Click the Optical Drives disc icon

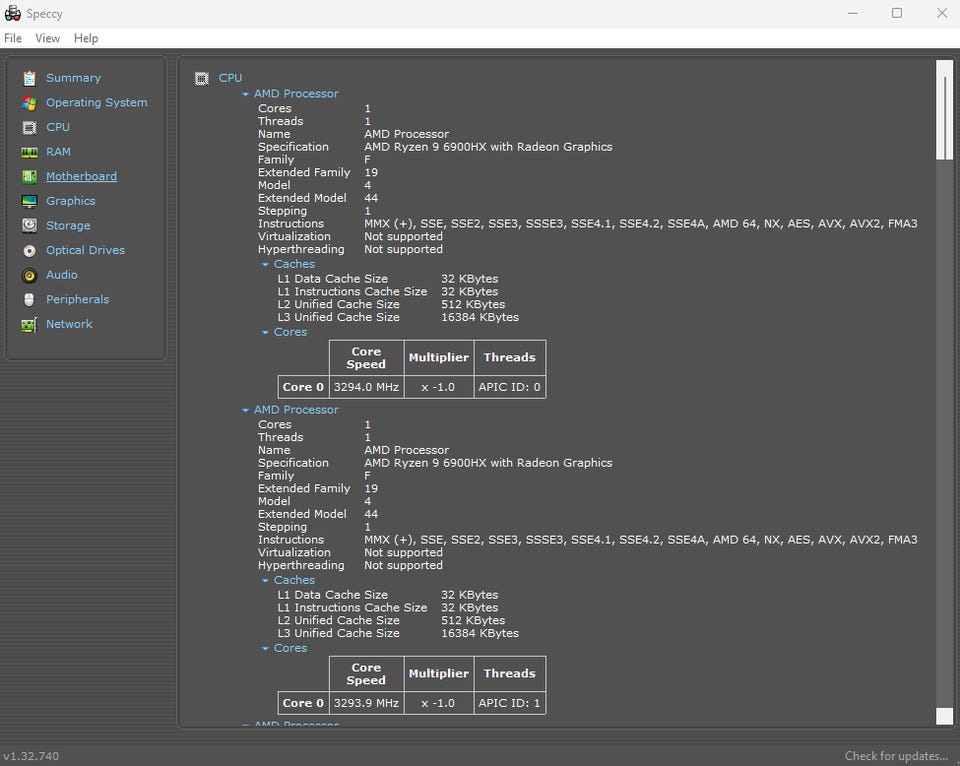(29, 250)
